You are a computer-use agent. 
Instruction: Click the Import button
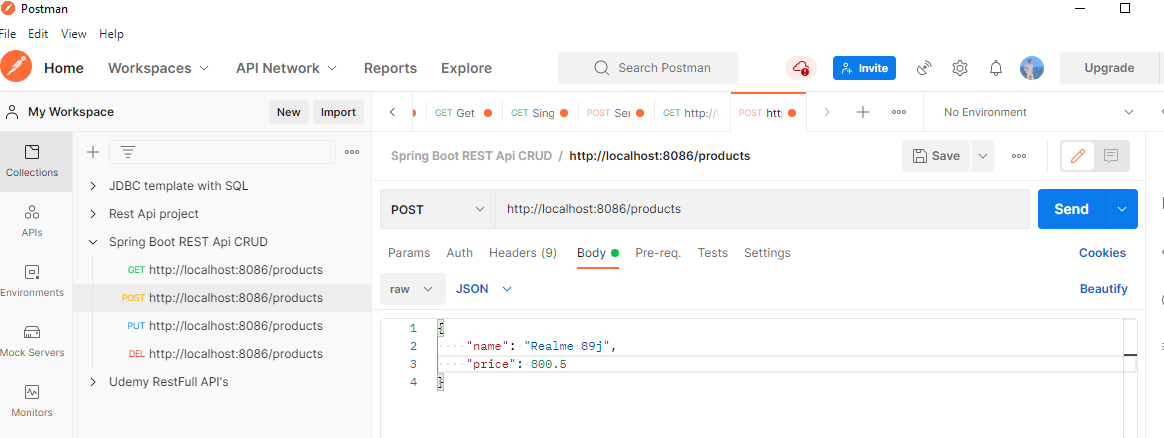point(339,112)
